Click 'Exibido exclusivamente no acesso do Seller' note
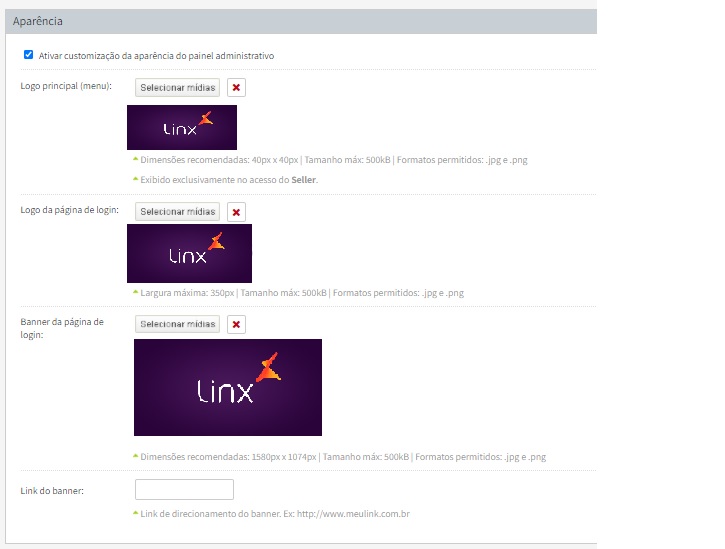The height and width of the screenshot is (549, 725). click(x=229, y=180)
